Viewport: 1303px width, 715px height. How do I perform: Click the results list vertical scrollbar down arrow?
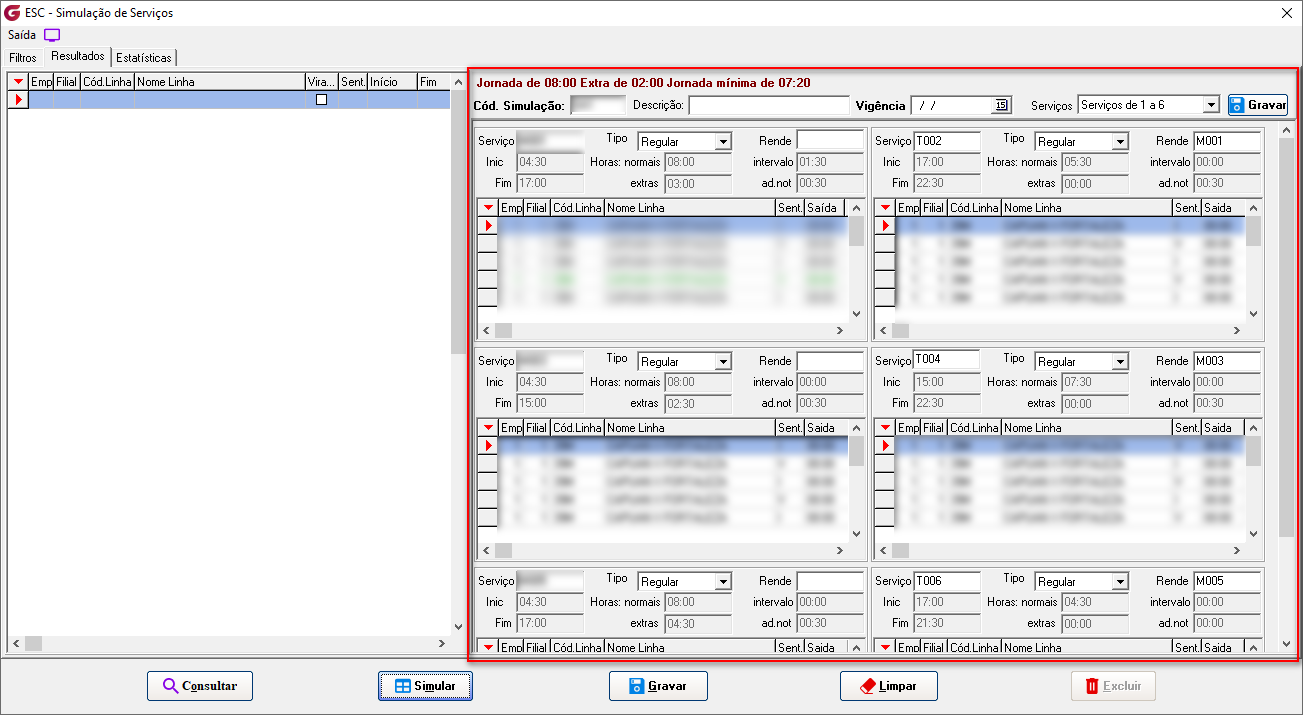459,627
